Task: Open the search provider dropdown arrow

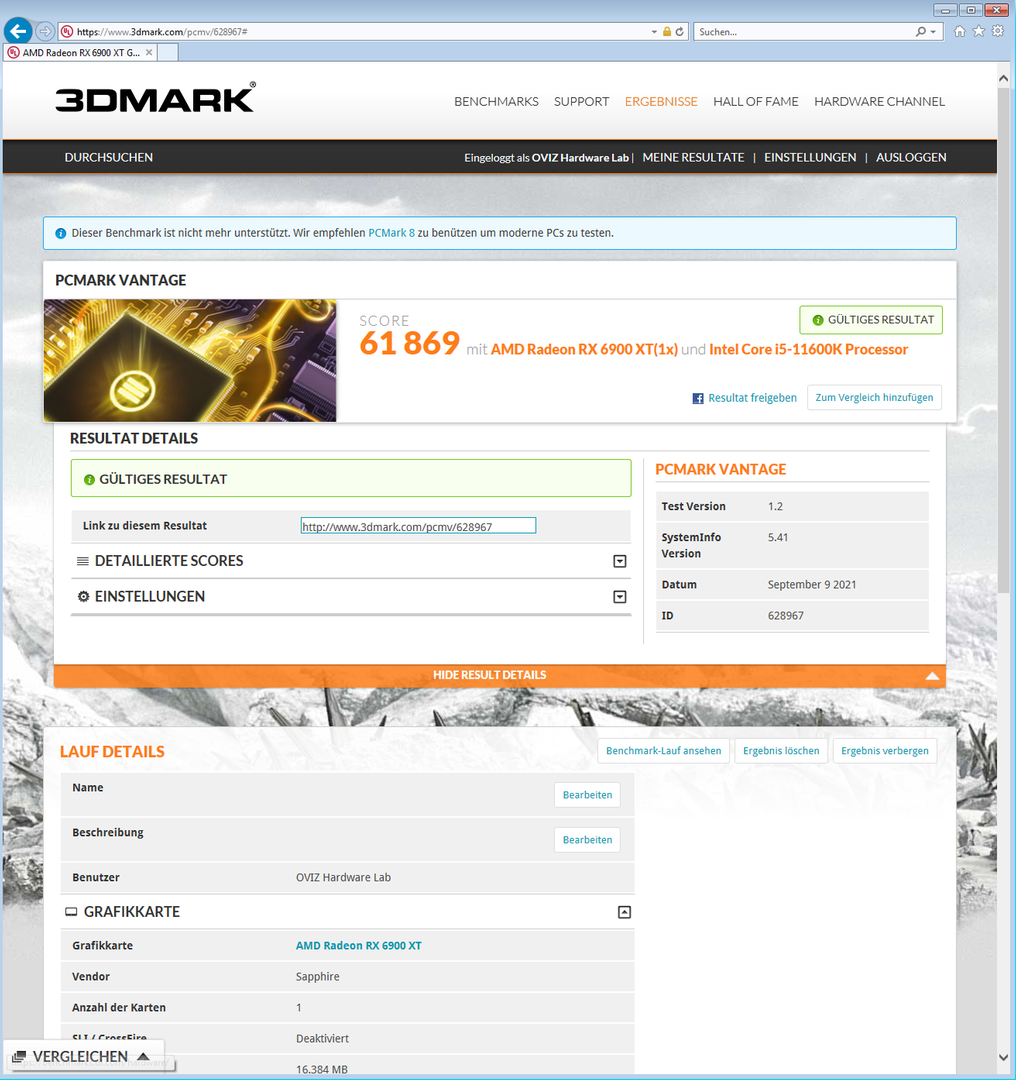Action: click(933, 32)
